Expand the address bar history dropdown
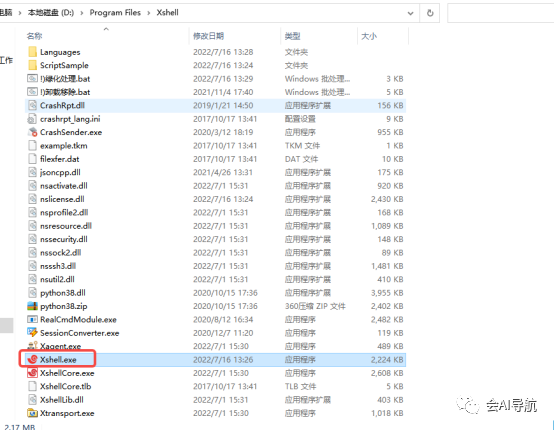The height and width of the screenshot is (430, 554). (410, 13)
